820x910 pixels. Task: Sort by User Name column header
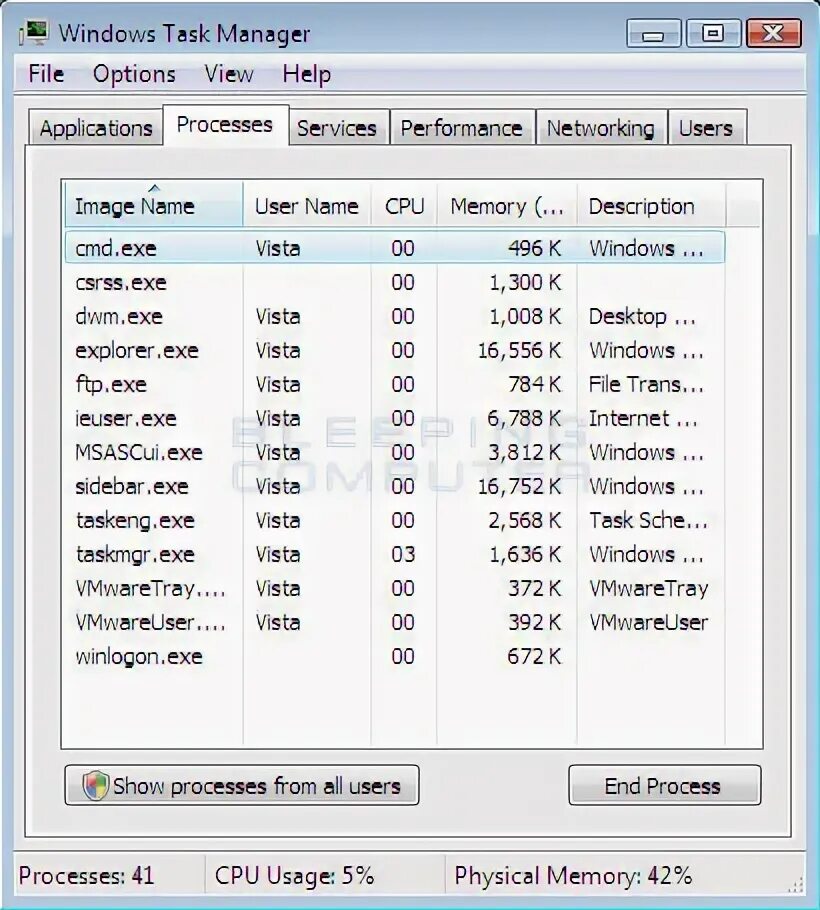[307, 206]
